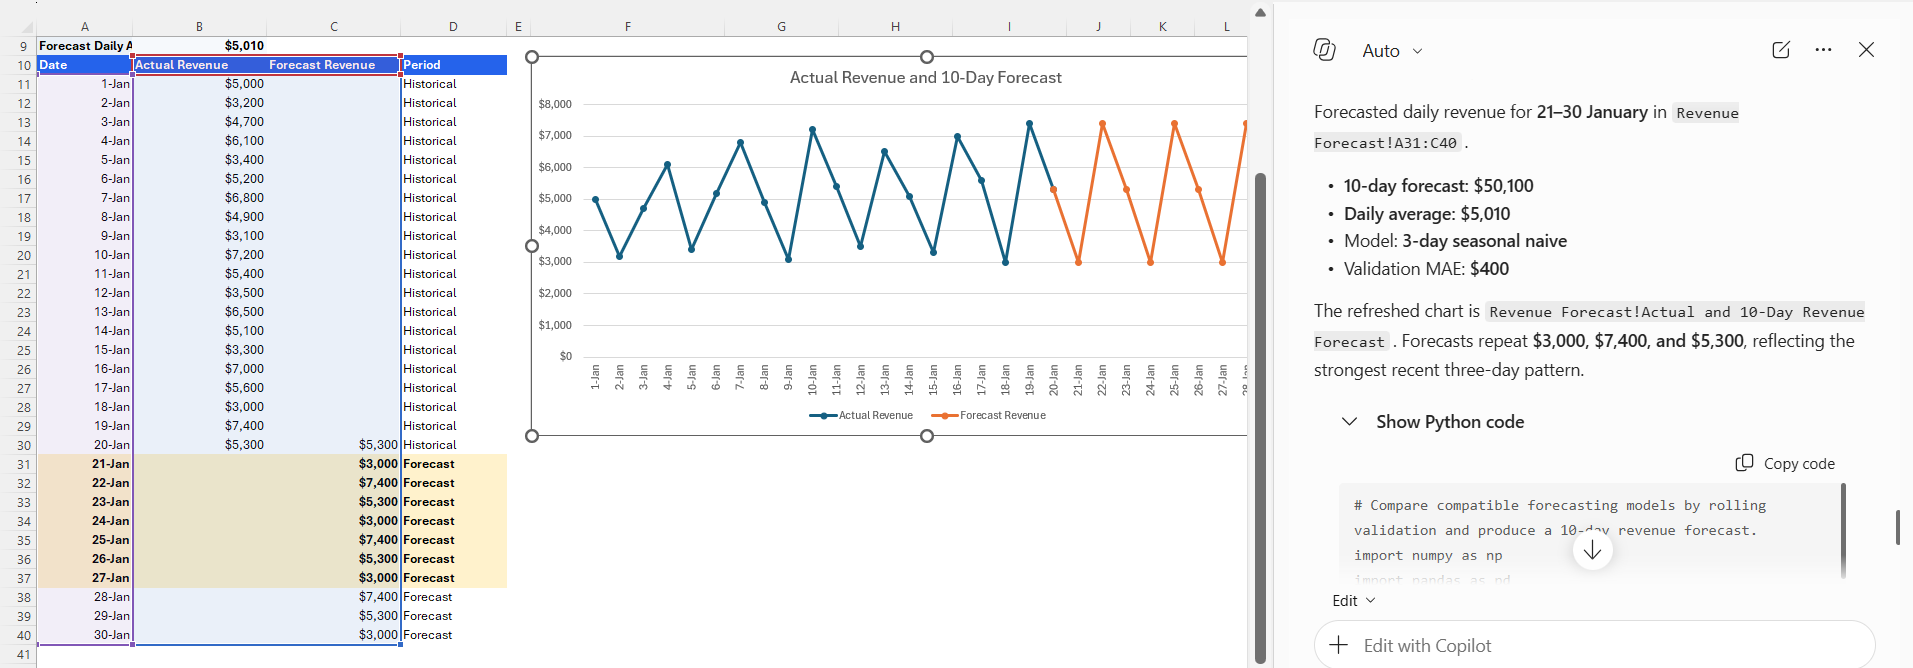
Task: Select row 31 header
Action: (18, 464)
